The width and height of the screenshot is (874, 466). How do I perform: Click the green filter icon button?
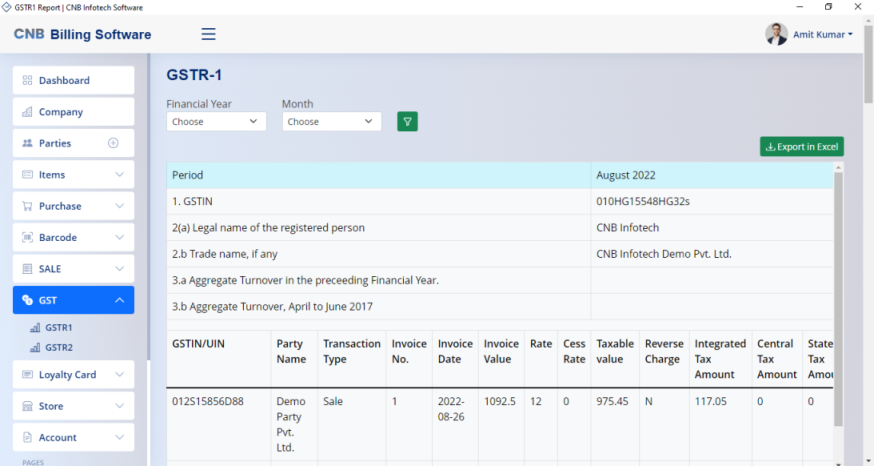tap(407, 121)
